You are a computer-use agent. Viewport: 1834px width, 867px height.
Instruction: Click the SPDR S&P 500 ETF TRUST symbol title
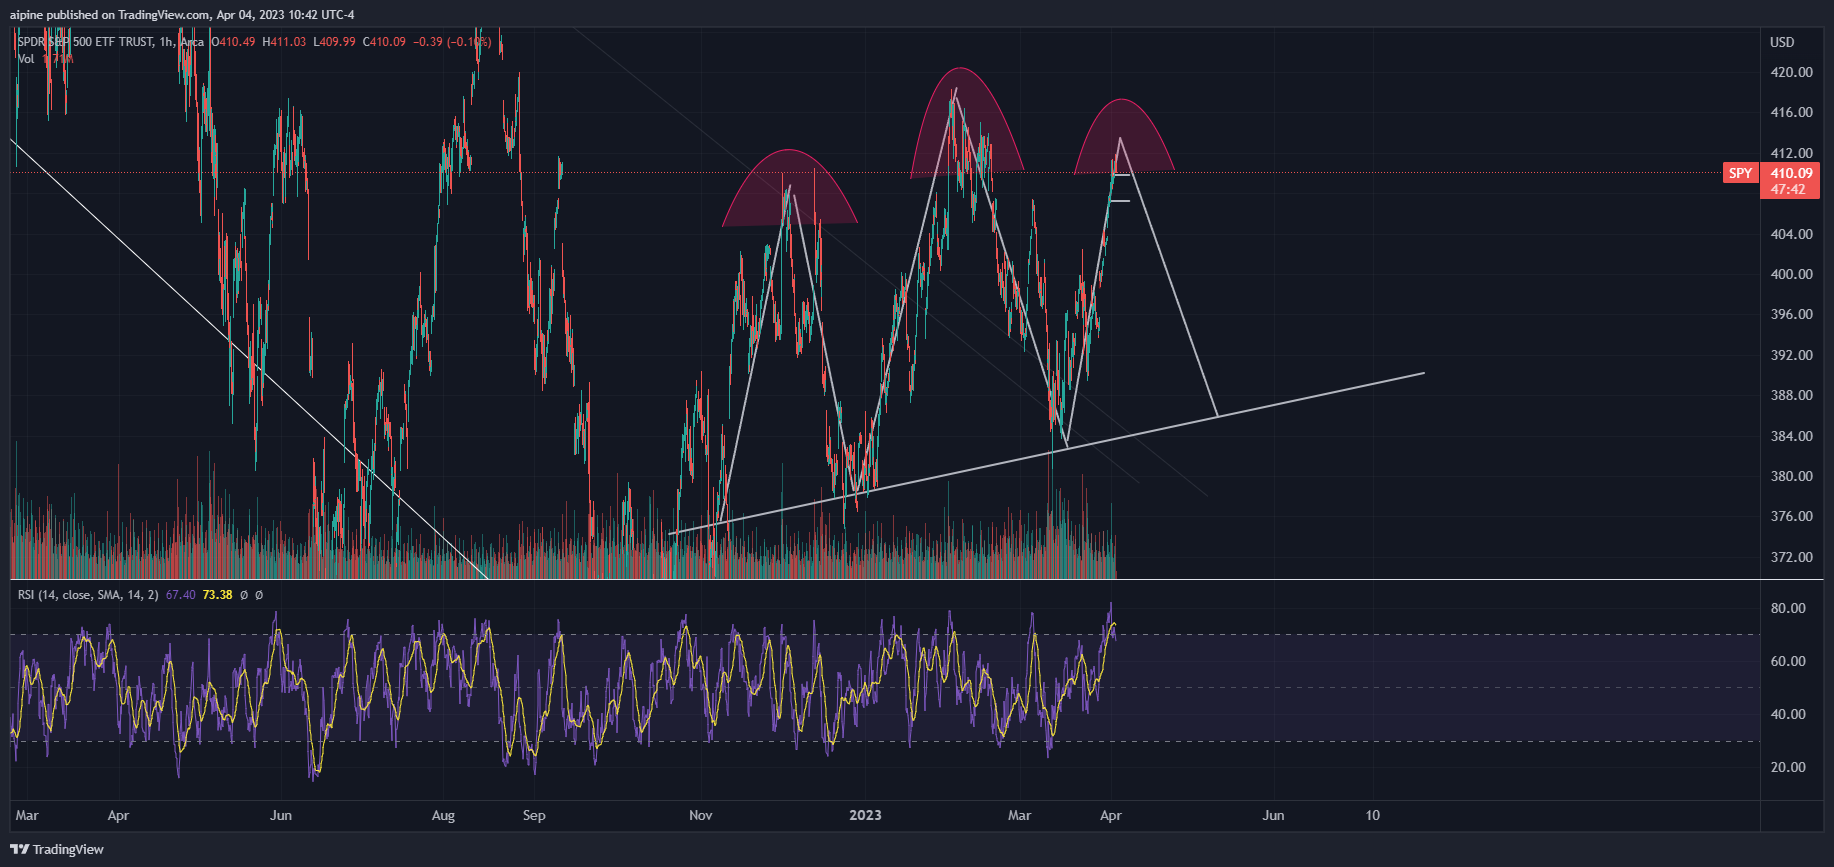click(86, 42)
